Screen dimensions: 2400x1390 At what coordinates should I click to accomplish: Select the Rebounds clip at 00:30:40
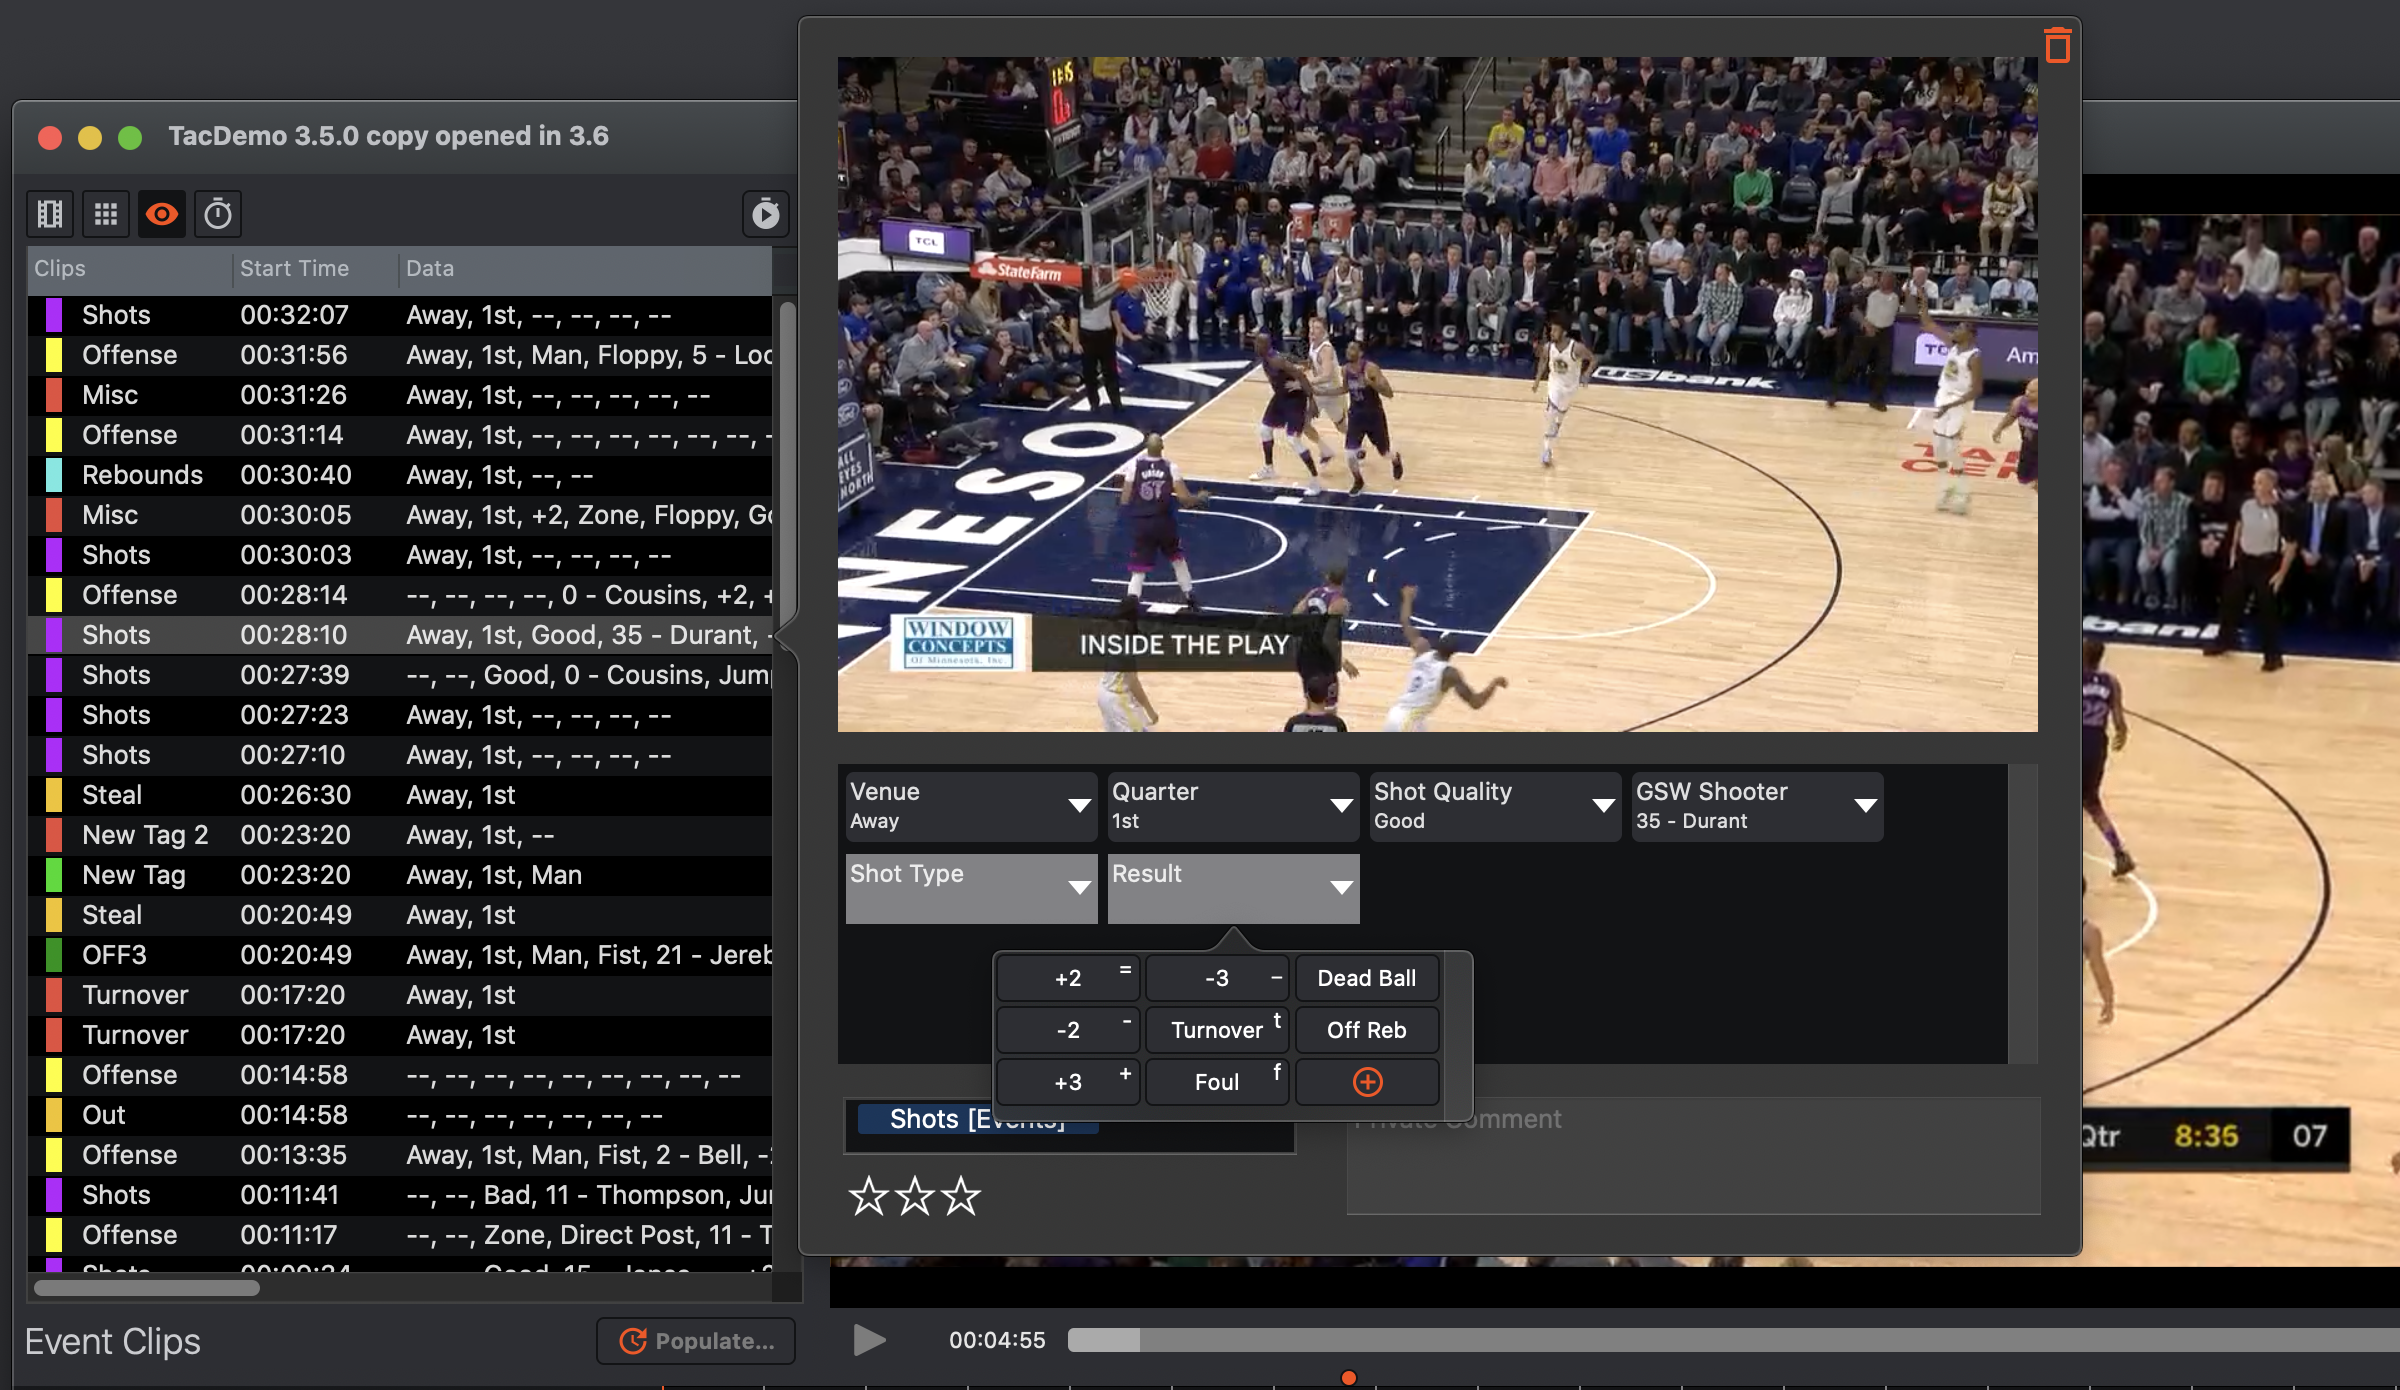pos(400,475)
